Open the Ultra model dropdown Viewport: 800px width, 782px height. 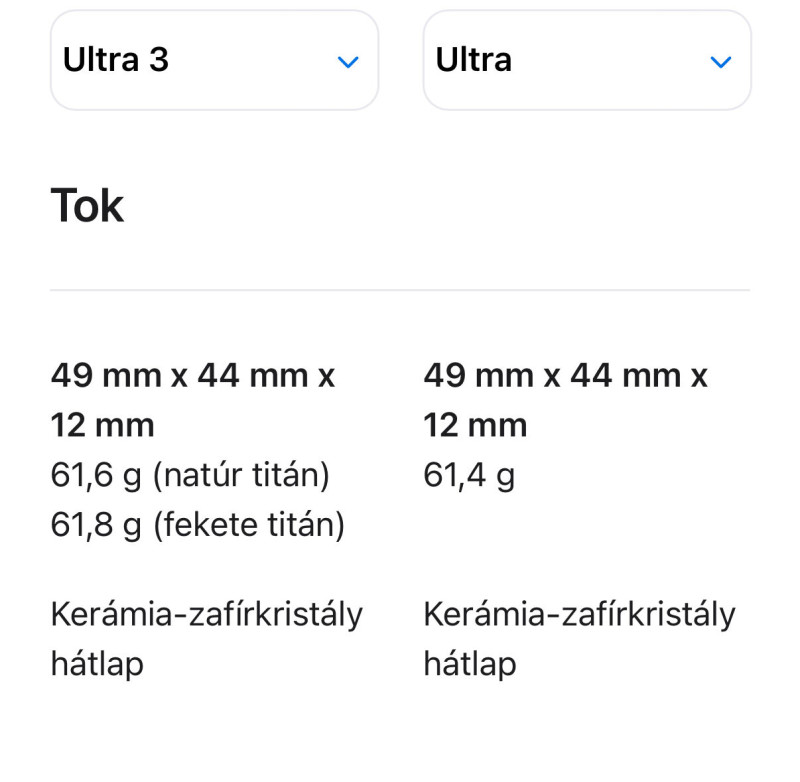587,60
